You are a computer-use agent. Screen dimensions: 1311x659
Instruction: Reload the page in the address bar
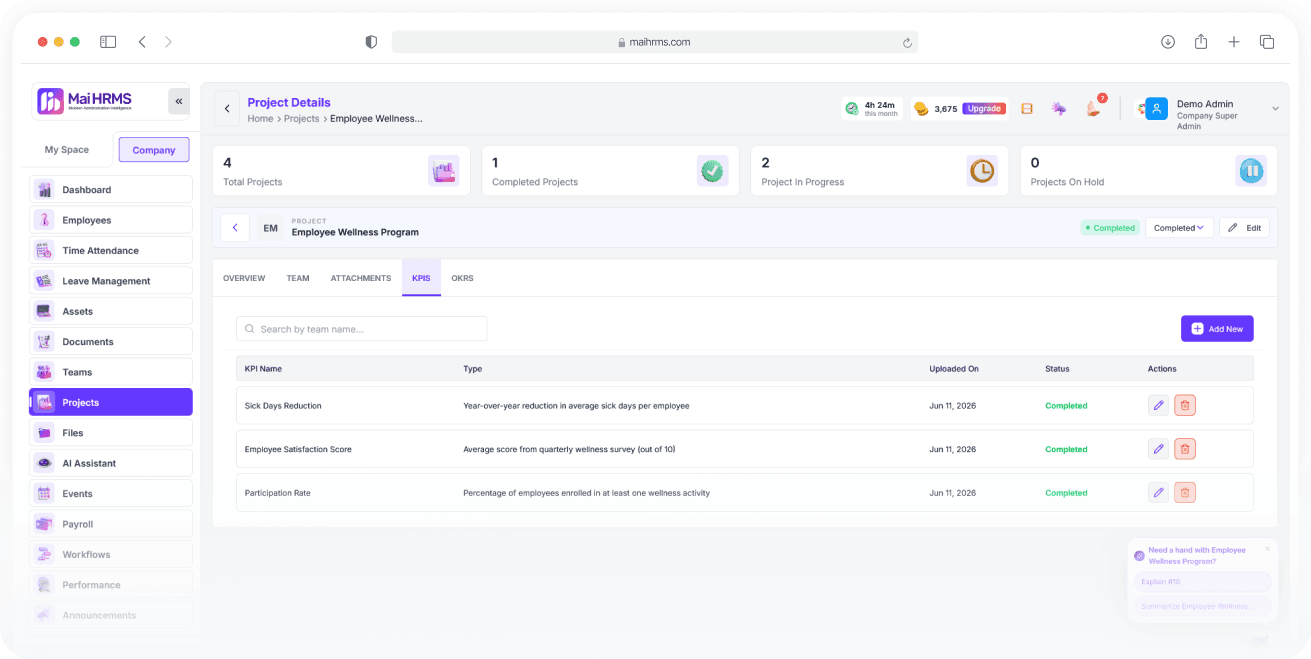(907, 42)
